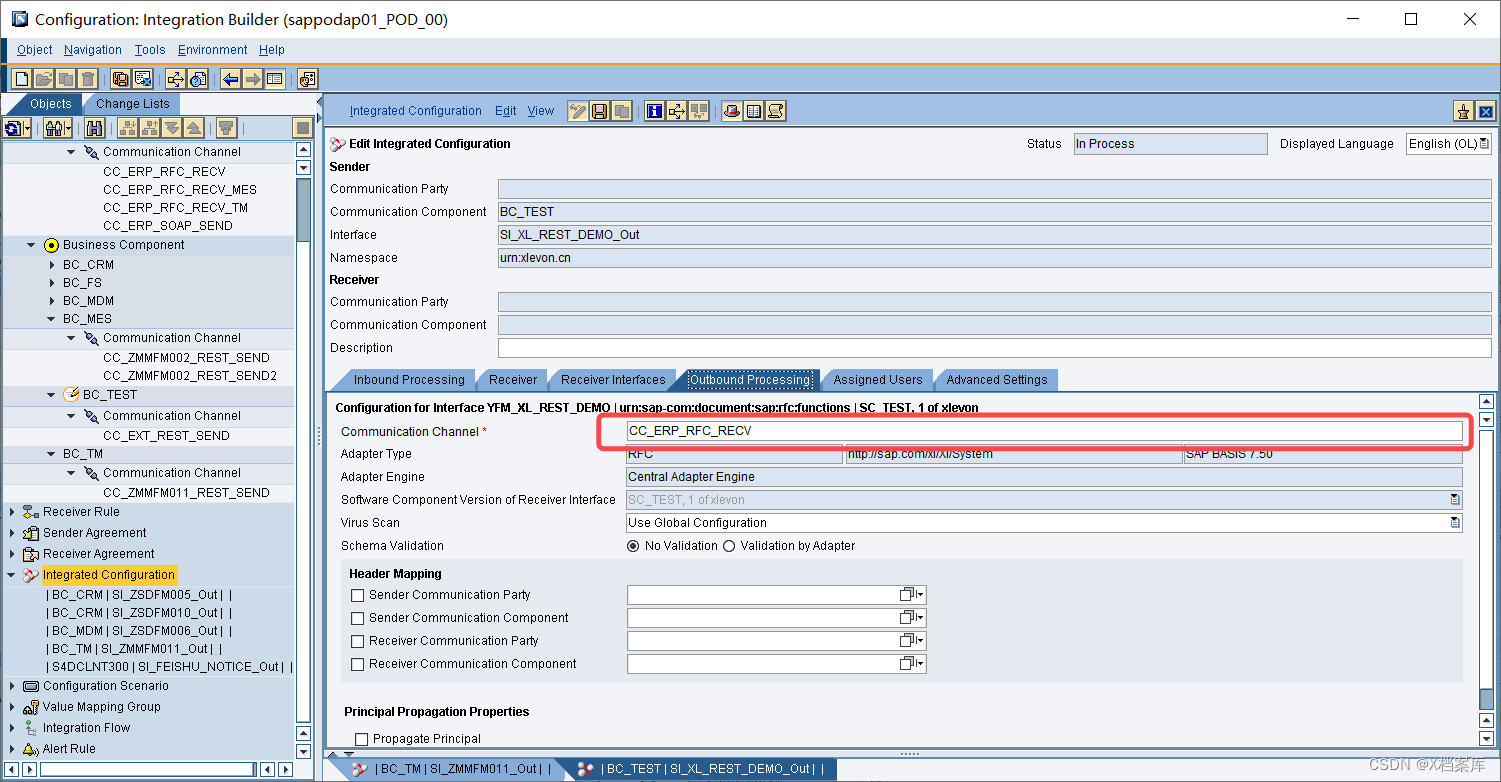Screen dimensions: 1501x782
Task: Select CC_ZMMFM002_REST_SEND2 in the tree
Action: pyautogui.click(x=190, y=376)
